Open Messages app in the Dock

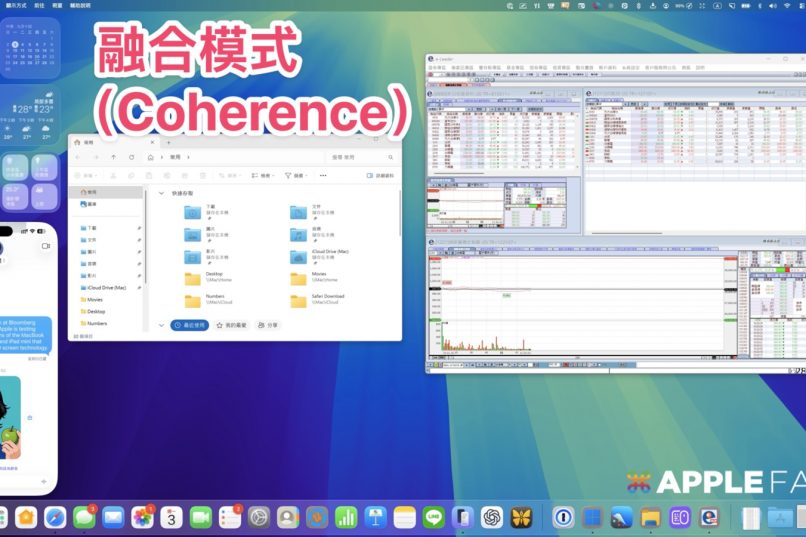pyautogui.click(x=85, y=517)
